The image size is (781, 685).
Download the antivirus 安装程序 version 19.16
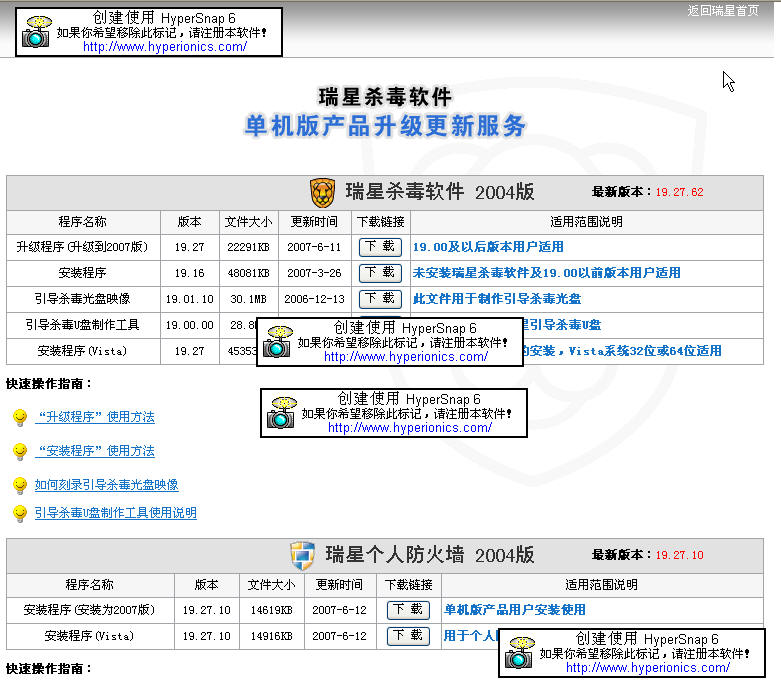380,273
